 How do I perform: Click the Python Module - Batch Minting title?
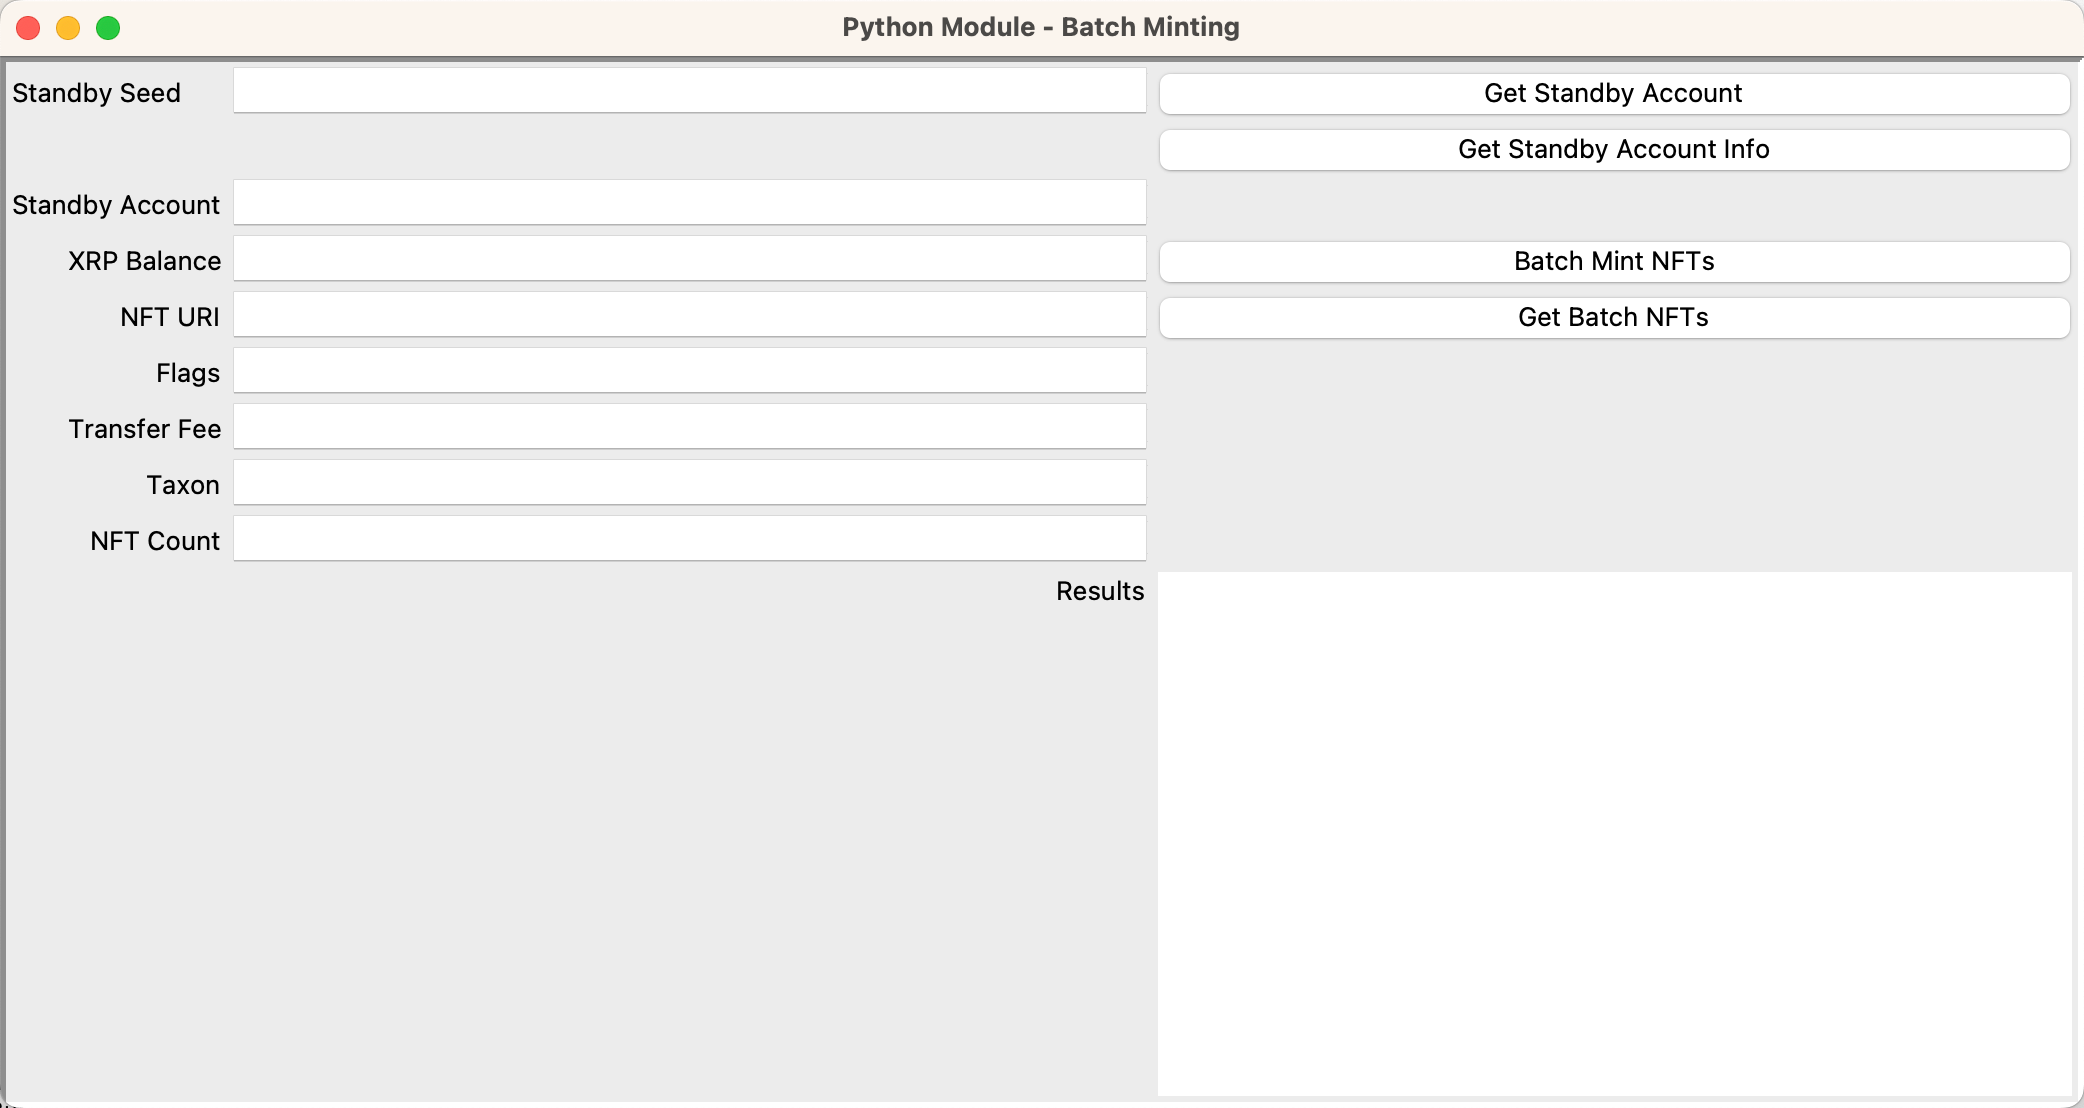[x=1040, y=27]
